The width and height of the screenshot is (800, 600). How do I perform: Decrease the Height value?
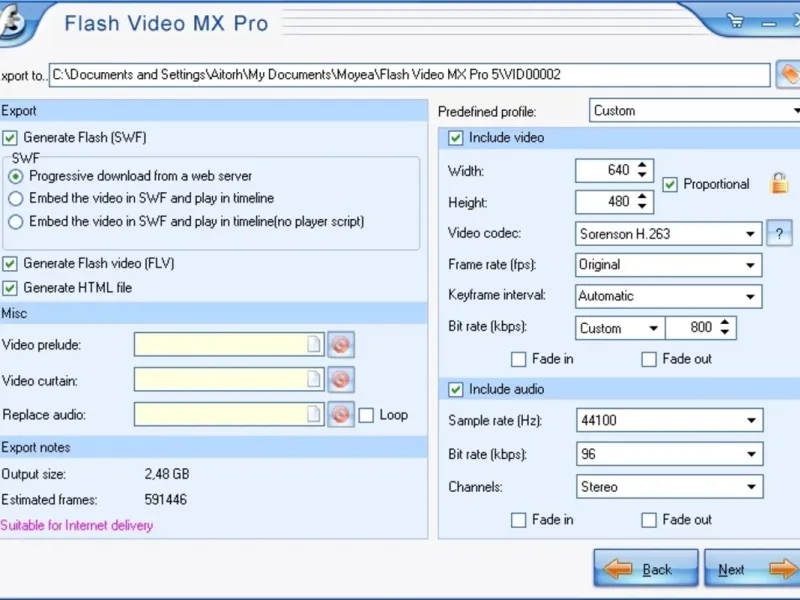tap(642, 207)
